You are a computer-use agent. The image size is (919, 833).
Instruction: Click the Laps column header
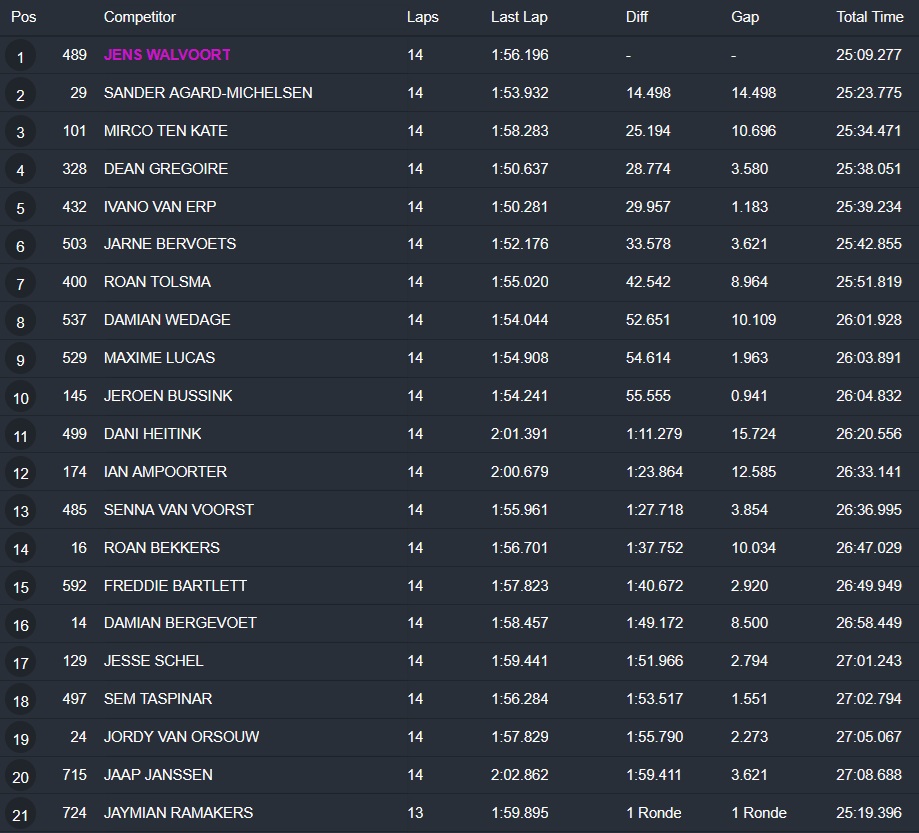coord(422,17)
